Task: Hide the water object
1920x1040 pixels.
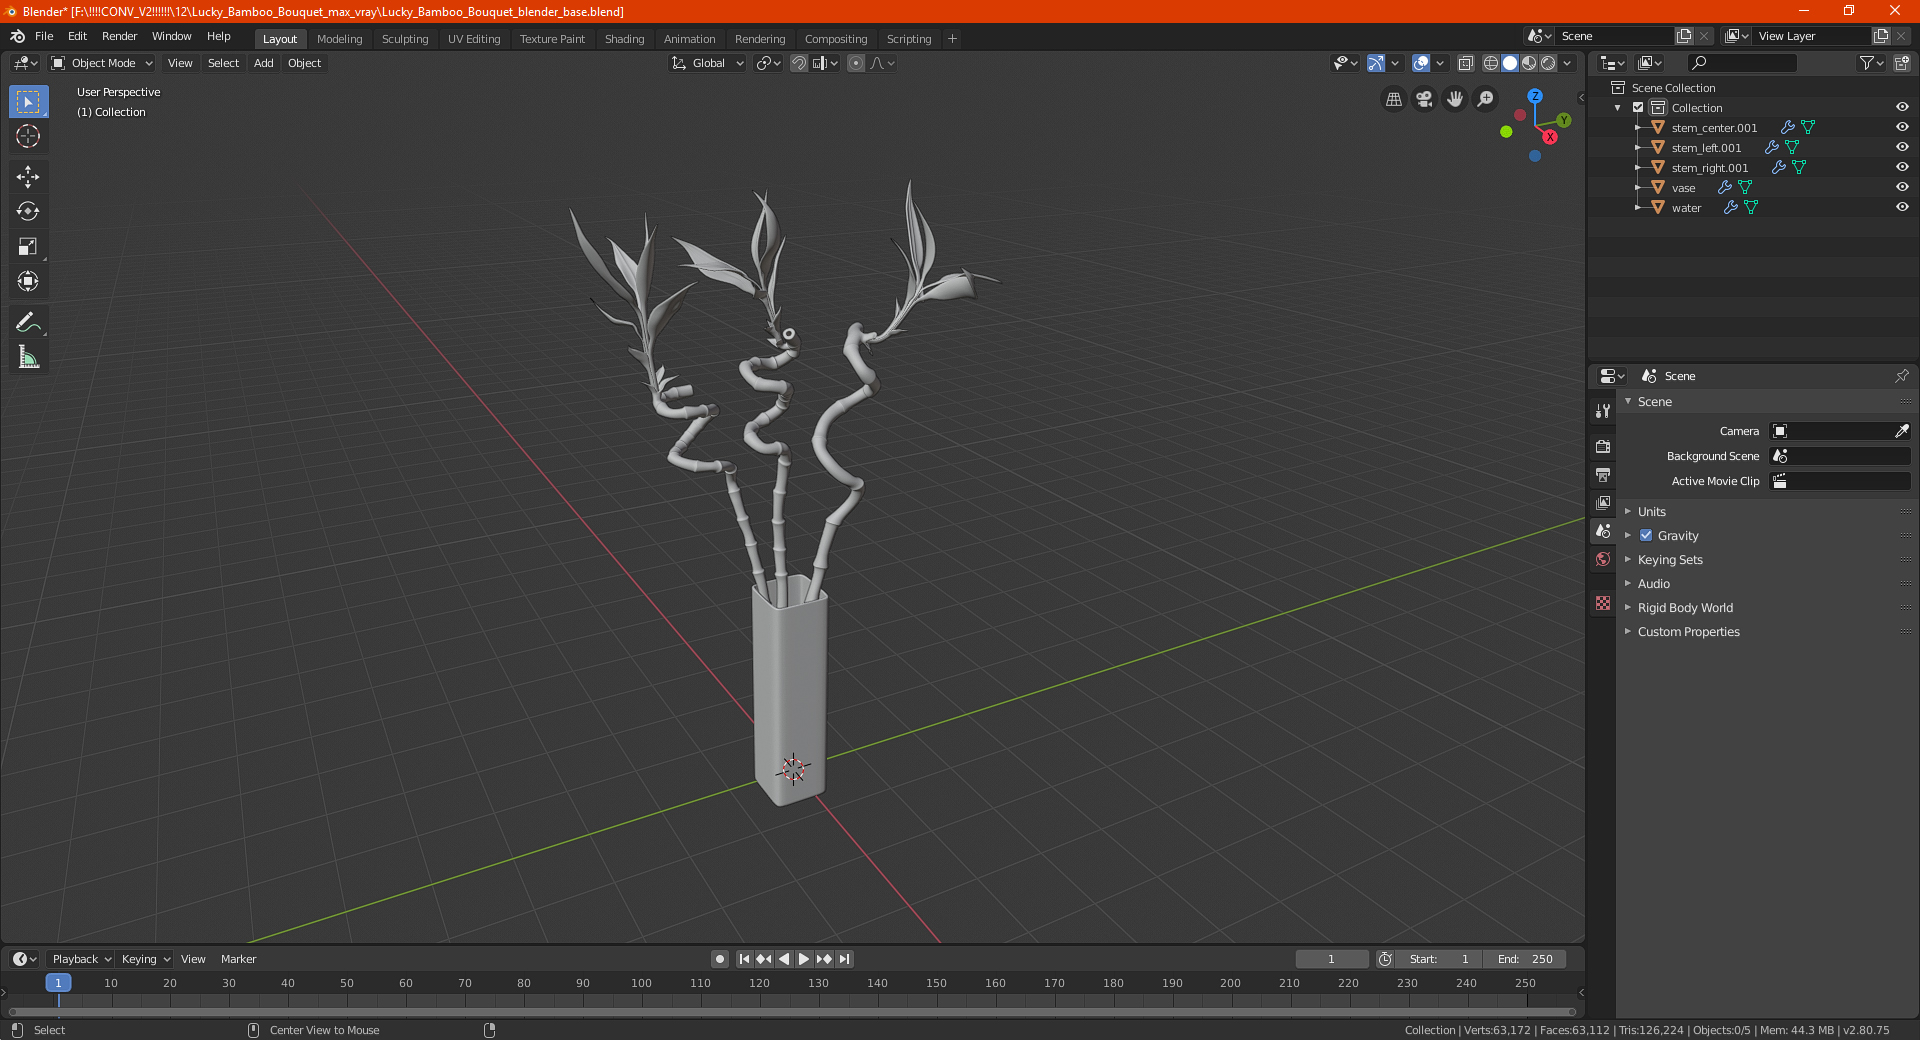Action: [x=1902, y=208]
